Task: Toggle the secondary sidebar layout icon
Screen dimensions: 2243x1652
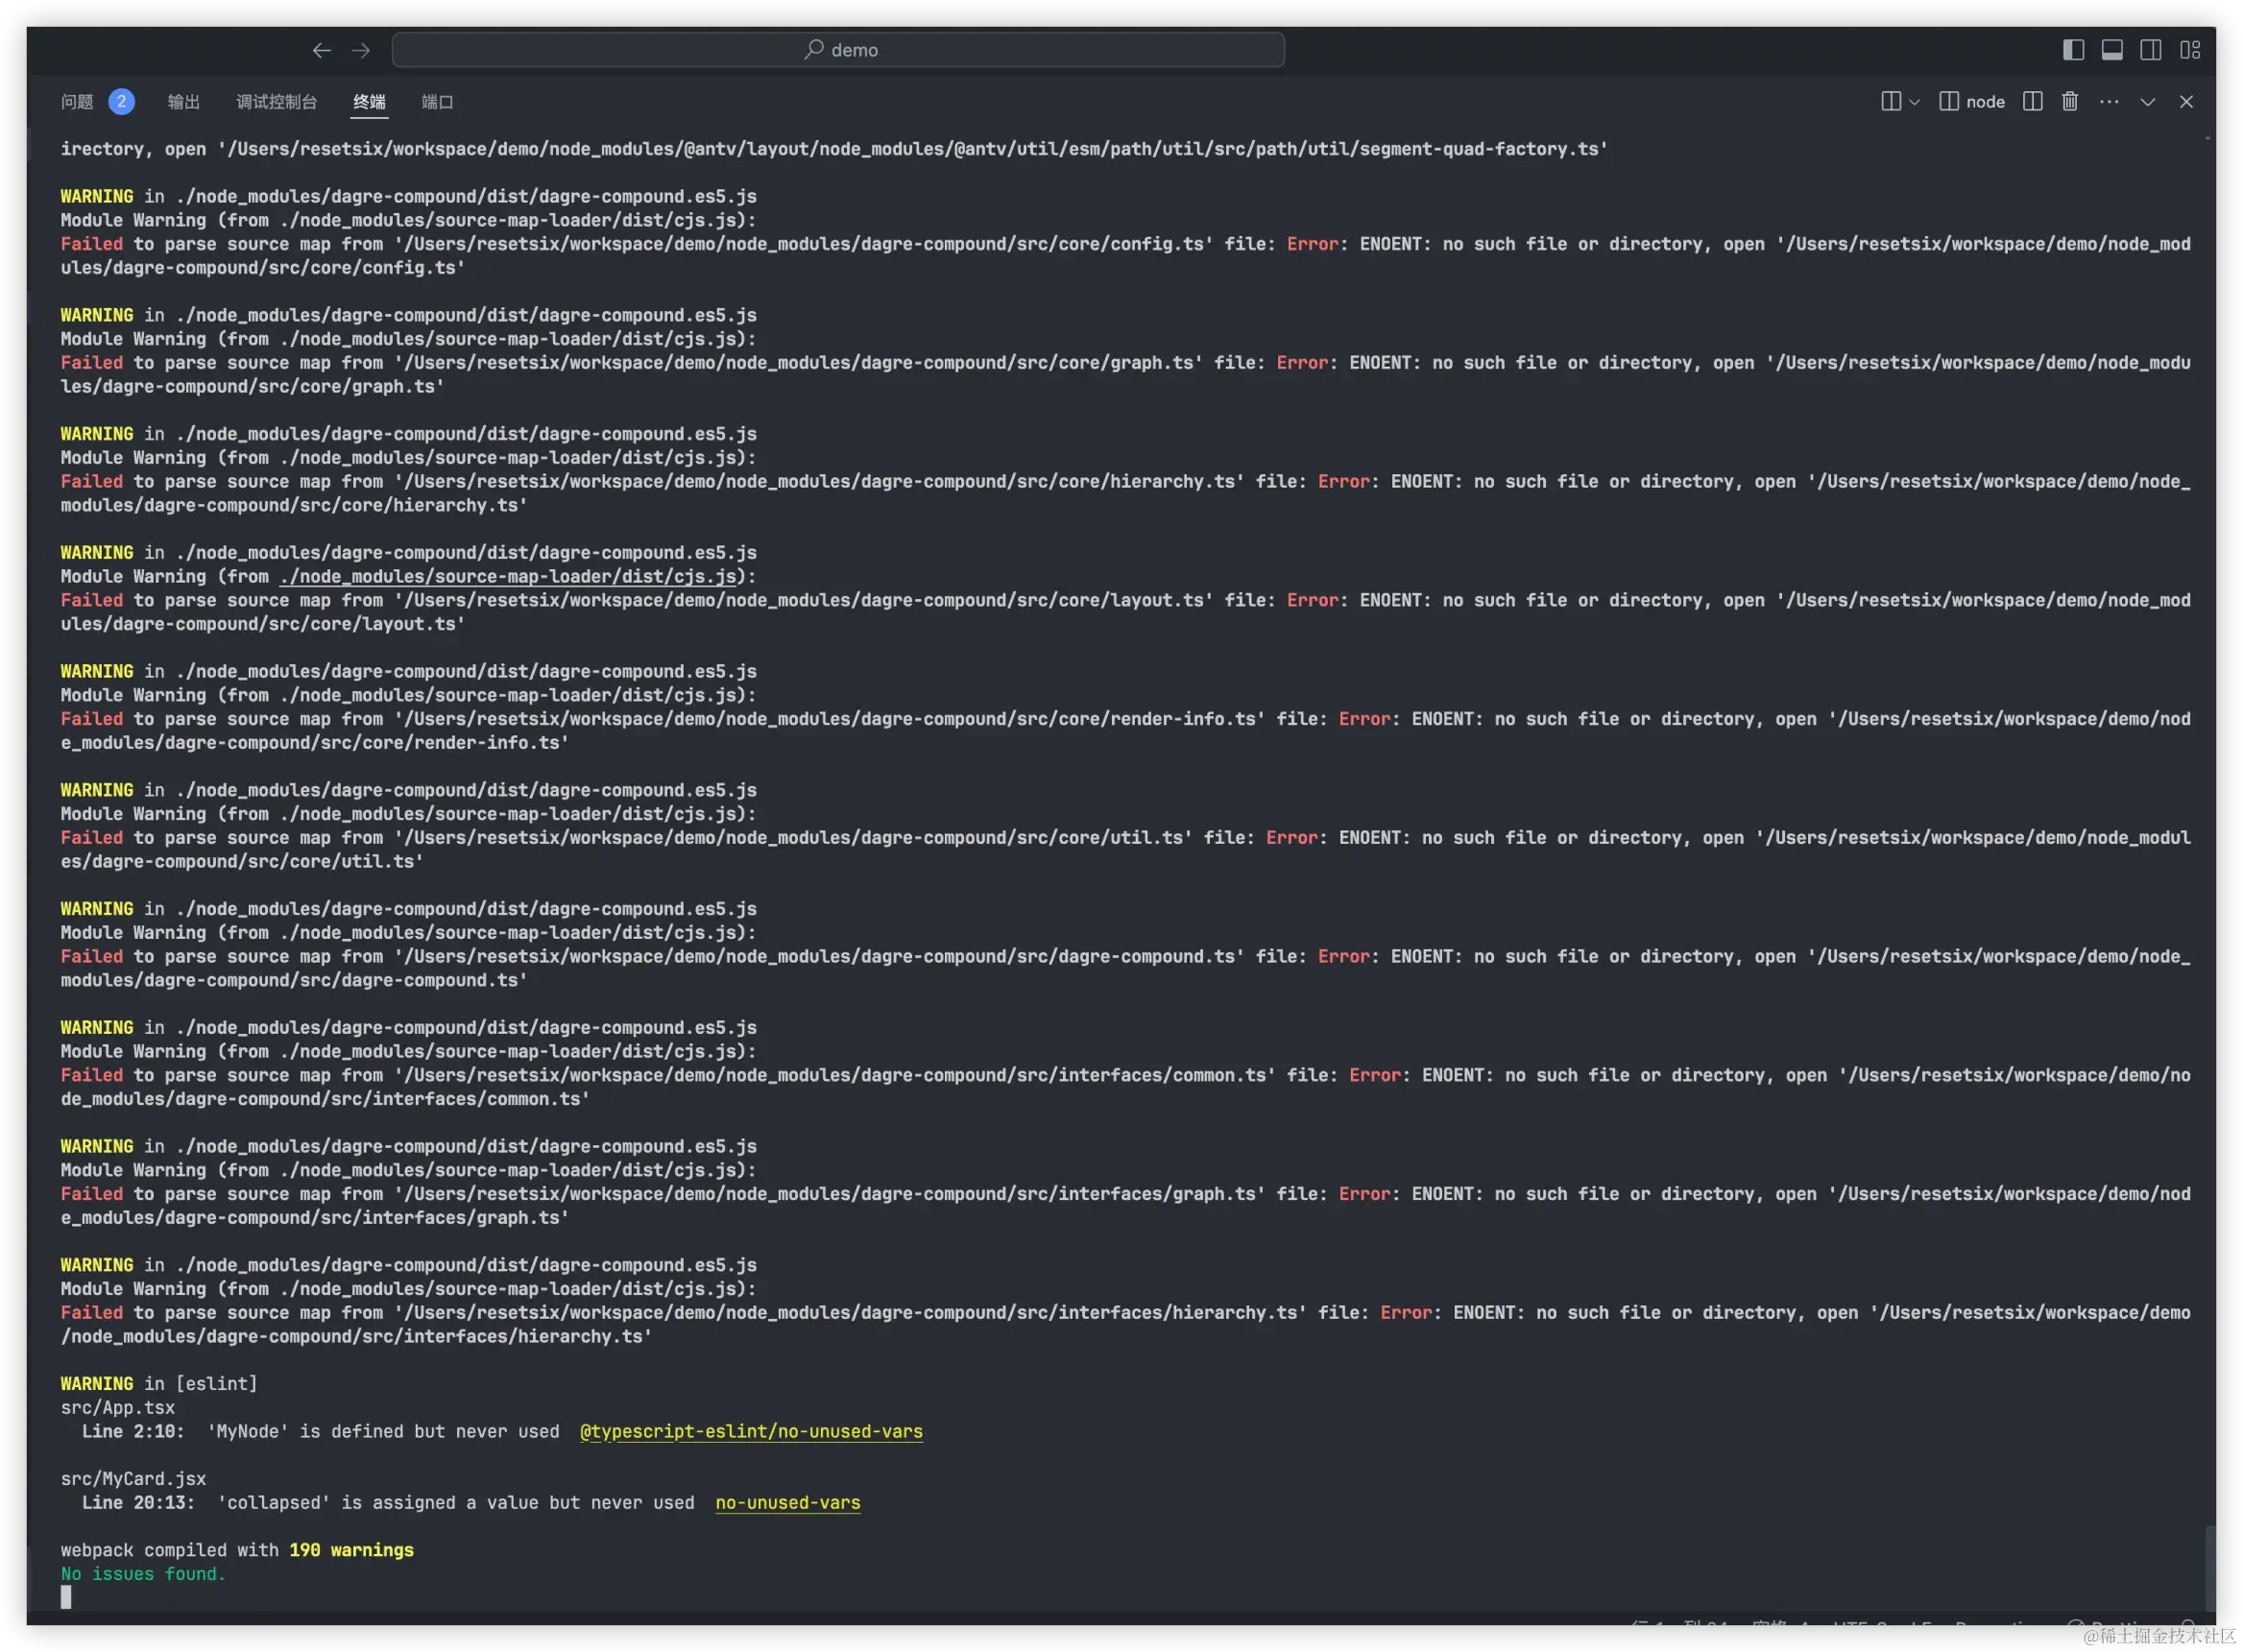Action: coord(2151,50)
